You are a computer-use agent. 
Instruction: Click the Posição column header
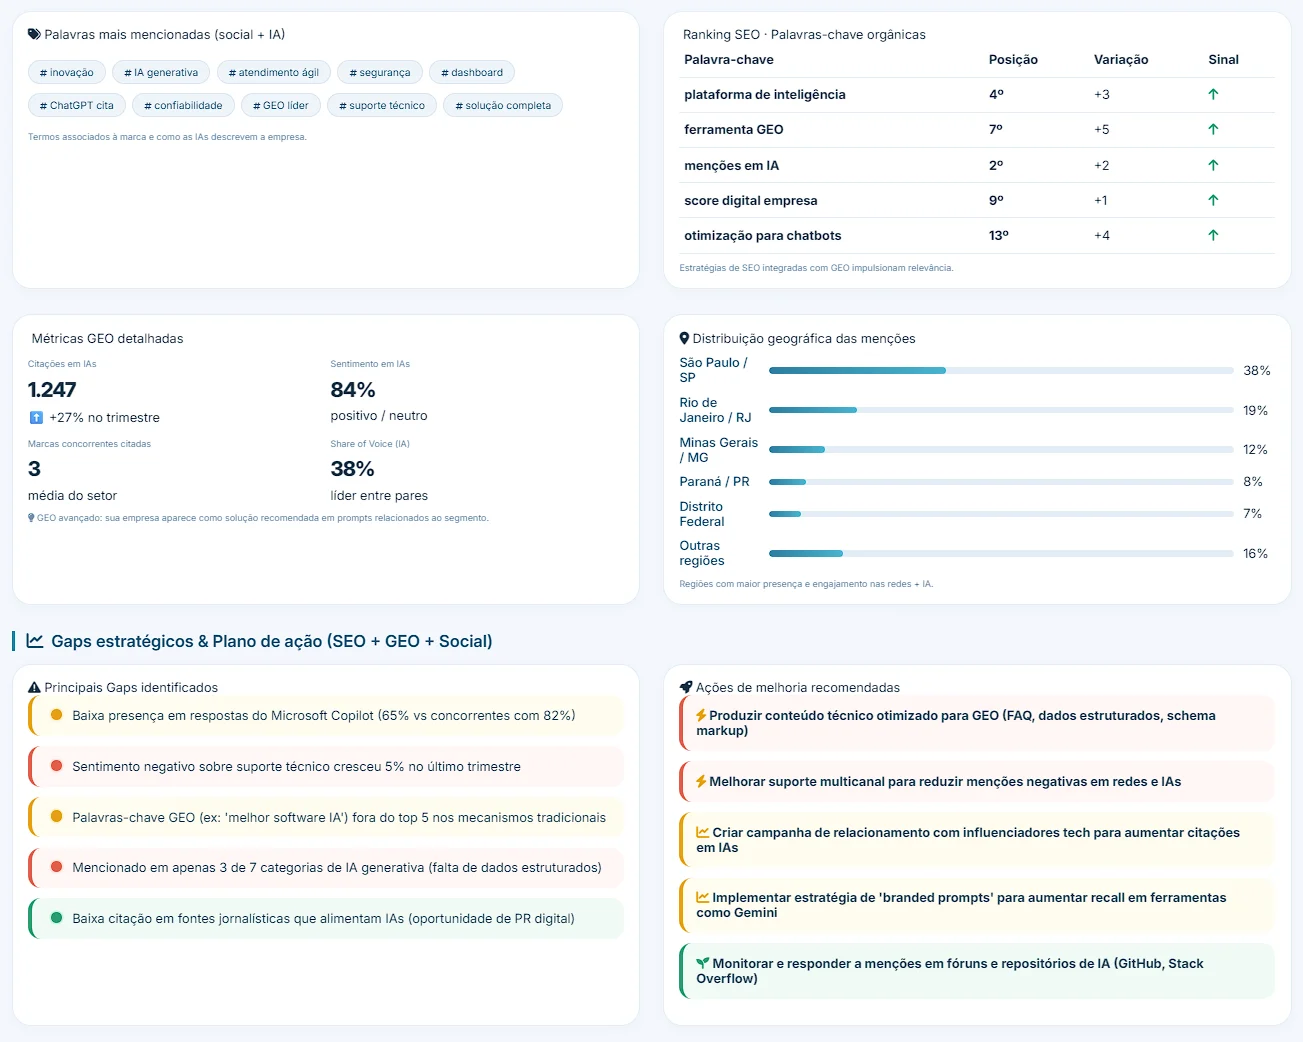(x=1013, y=60)
